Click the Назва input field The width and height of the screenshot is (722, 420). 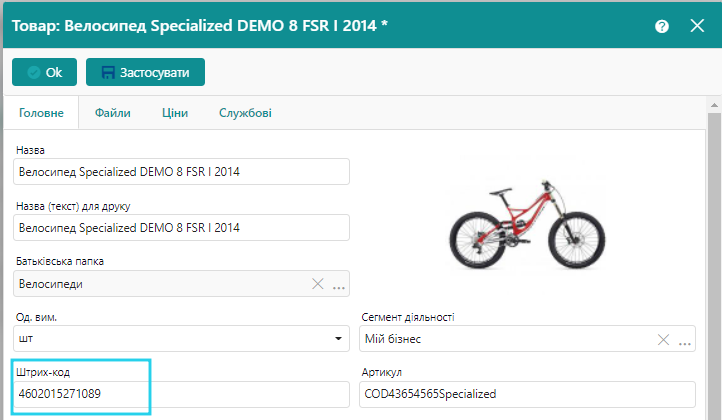pyautogui.click(x=180, y=171)
